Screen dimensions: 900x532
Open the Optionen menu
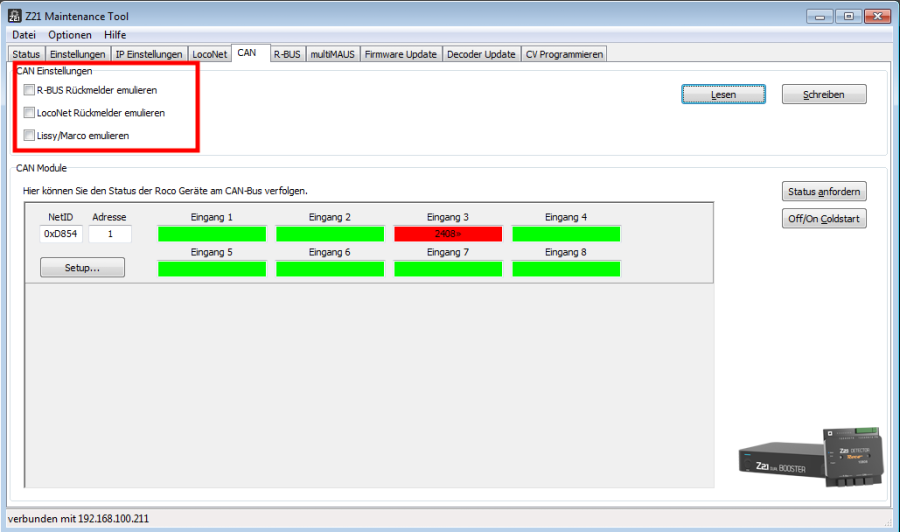tap(70, 35)
